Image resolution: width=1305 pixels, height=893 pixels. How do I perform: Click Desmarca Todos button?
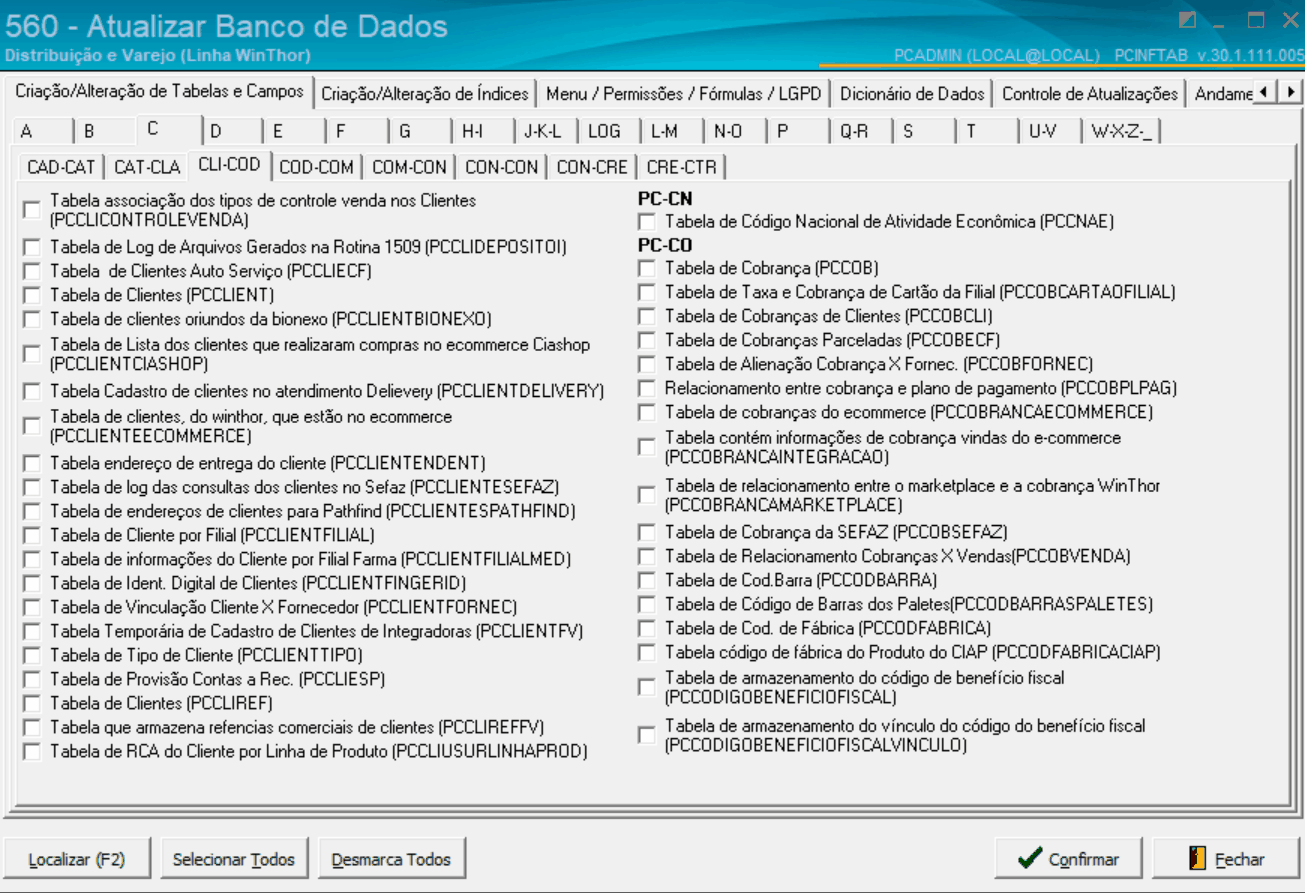tap(391, 859)
